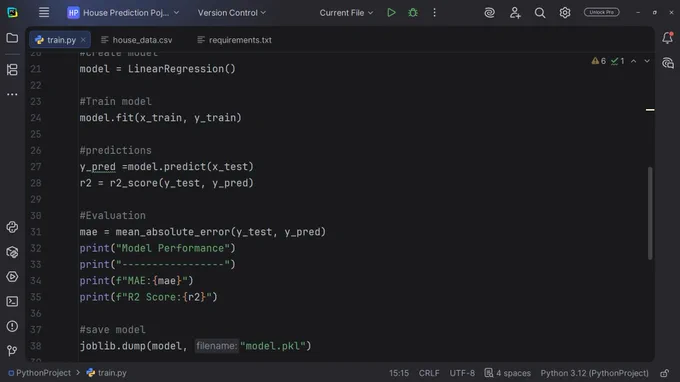Open the Structure tool window
The image size is (680, 382).
pyautogui.click(x=12, y=69)
